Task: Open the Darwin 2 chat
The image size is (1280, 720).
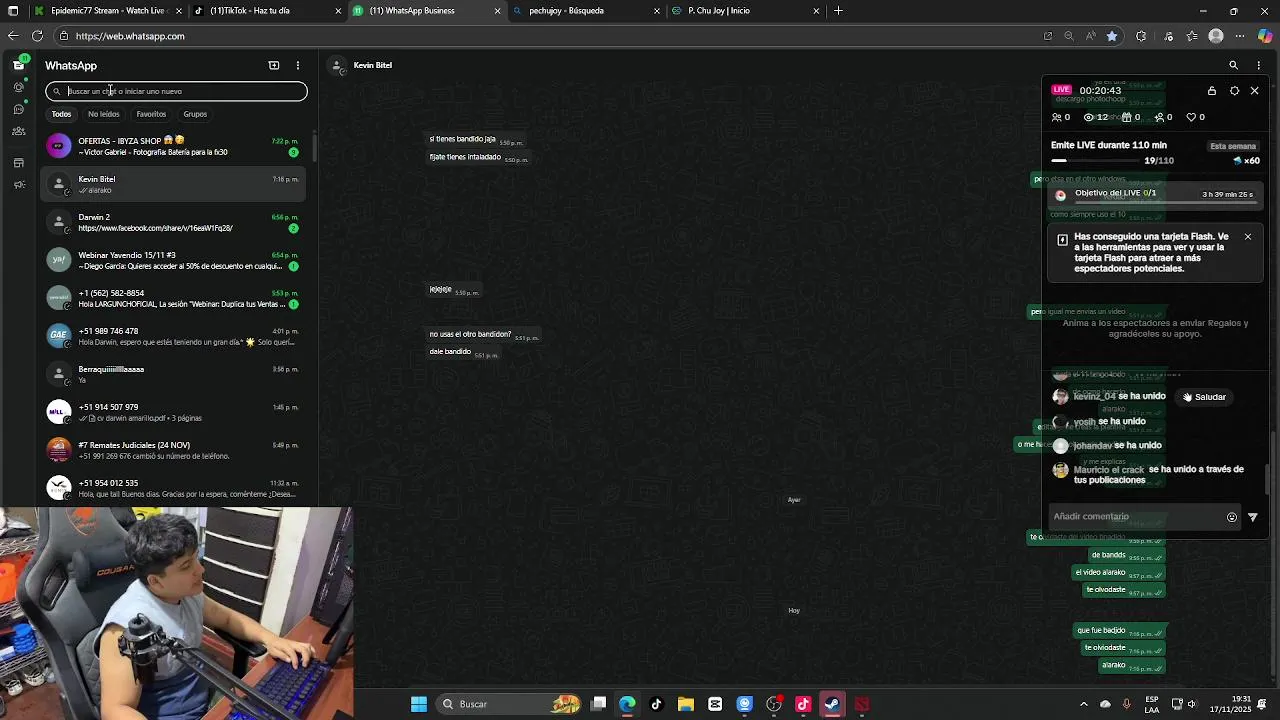Action: pos(173,222)
